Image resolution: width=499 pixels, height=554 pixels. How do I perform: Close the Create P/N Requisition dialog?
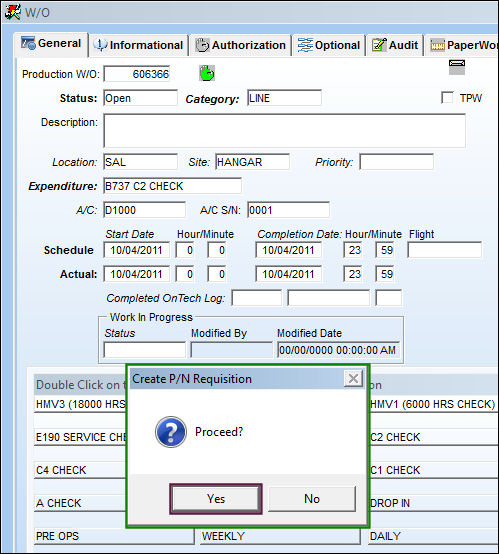pos(353,378)
